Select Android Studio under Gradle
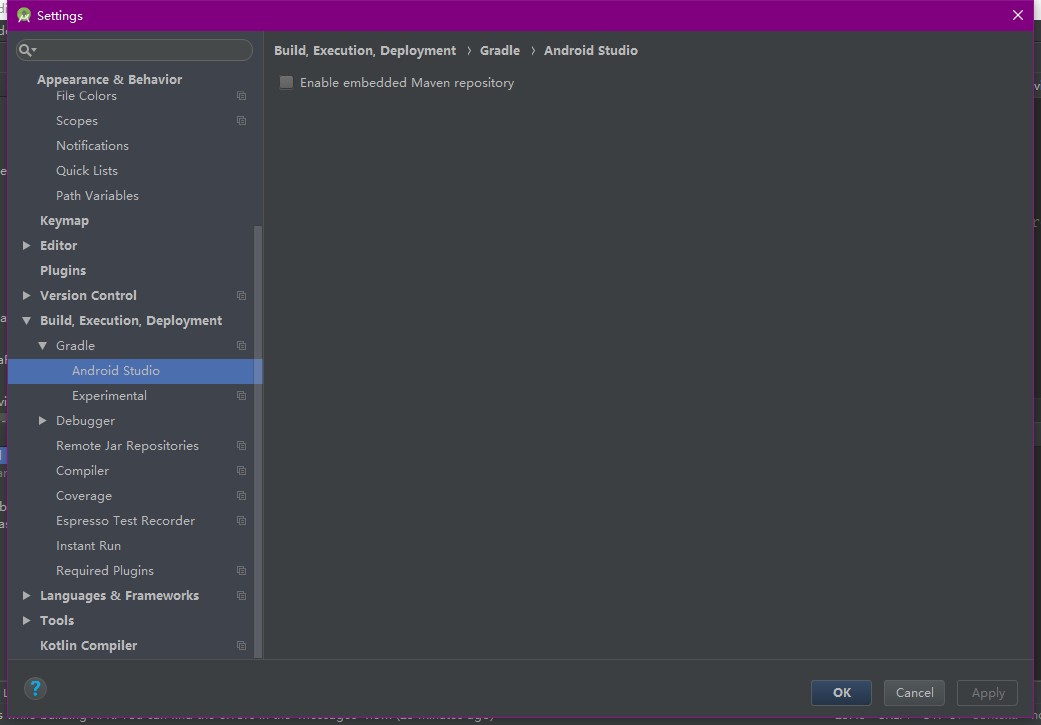Viewport: 1041px width, 725px height. click(116, 370)
